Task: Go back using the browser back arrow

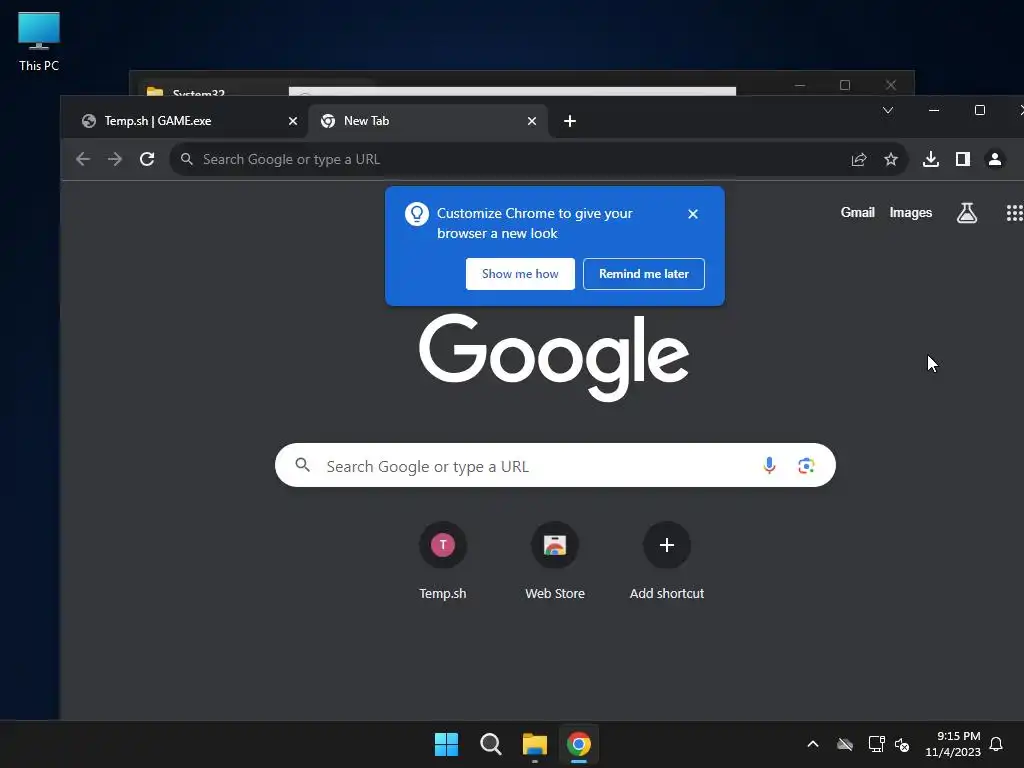Action: (83, 159)
